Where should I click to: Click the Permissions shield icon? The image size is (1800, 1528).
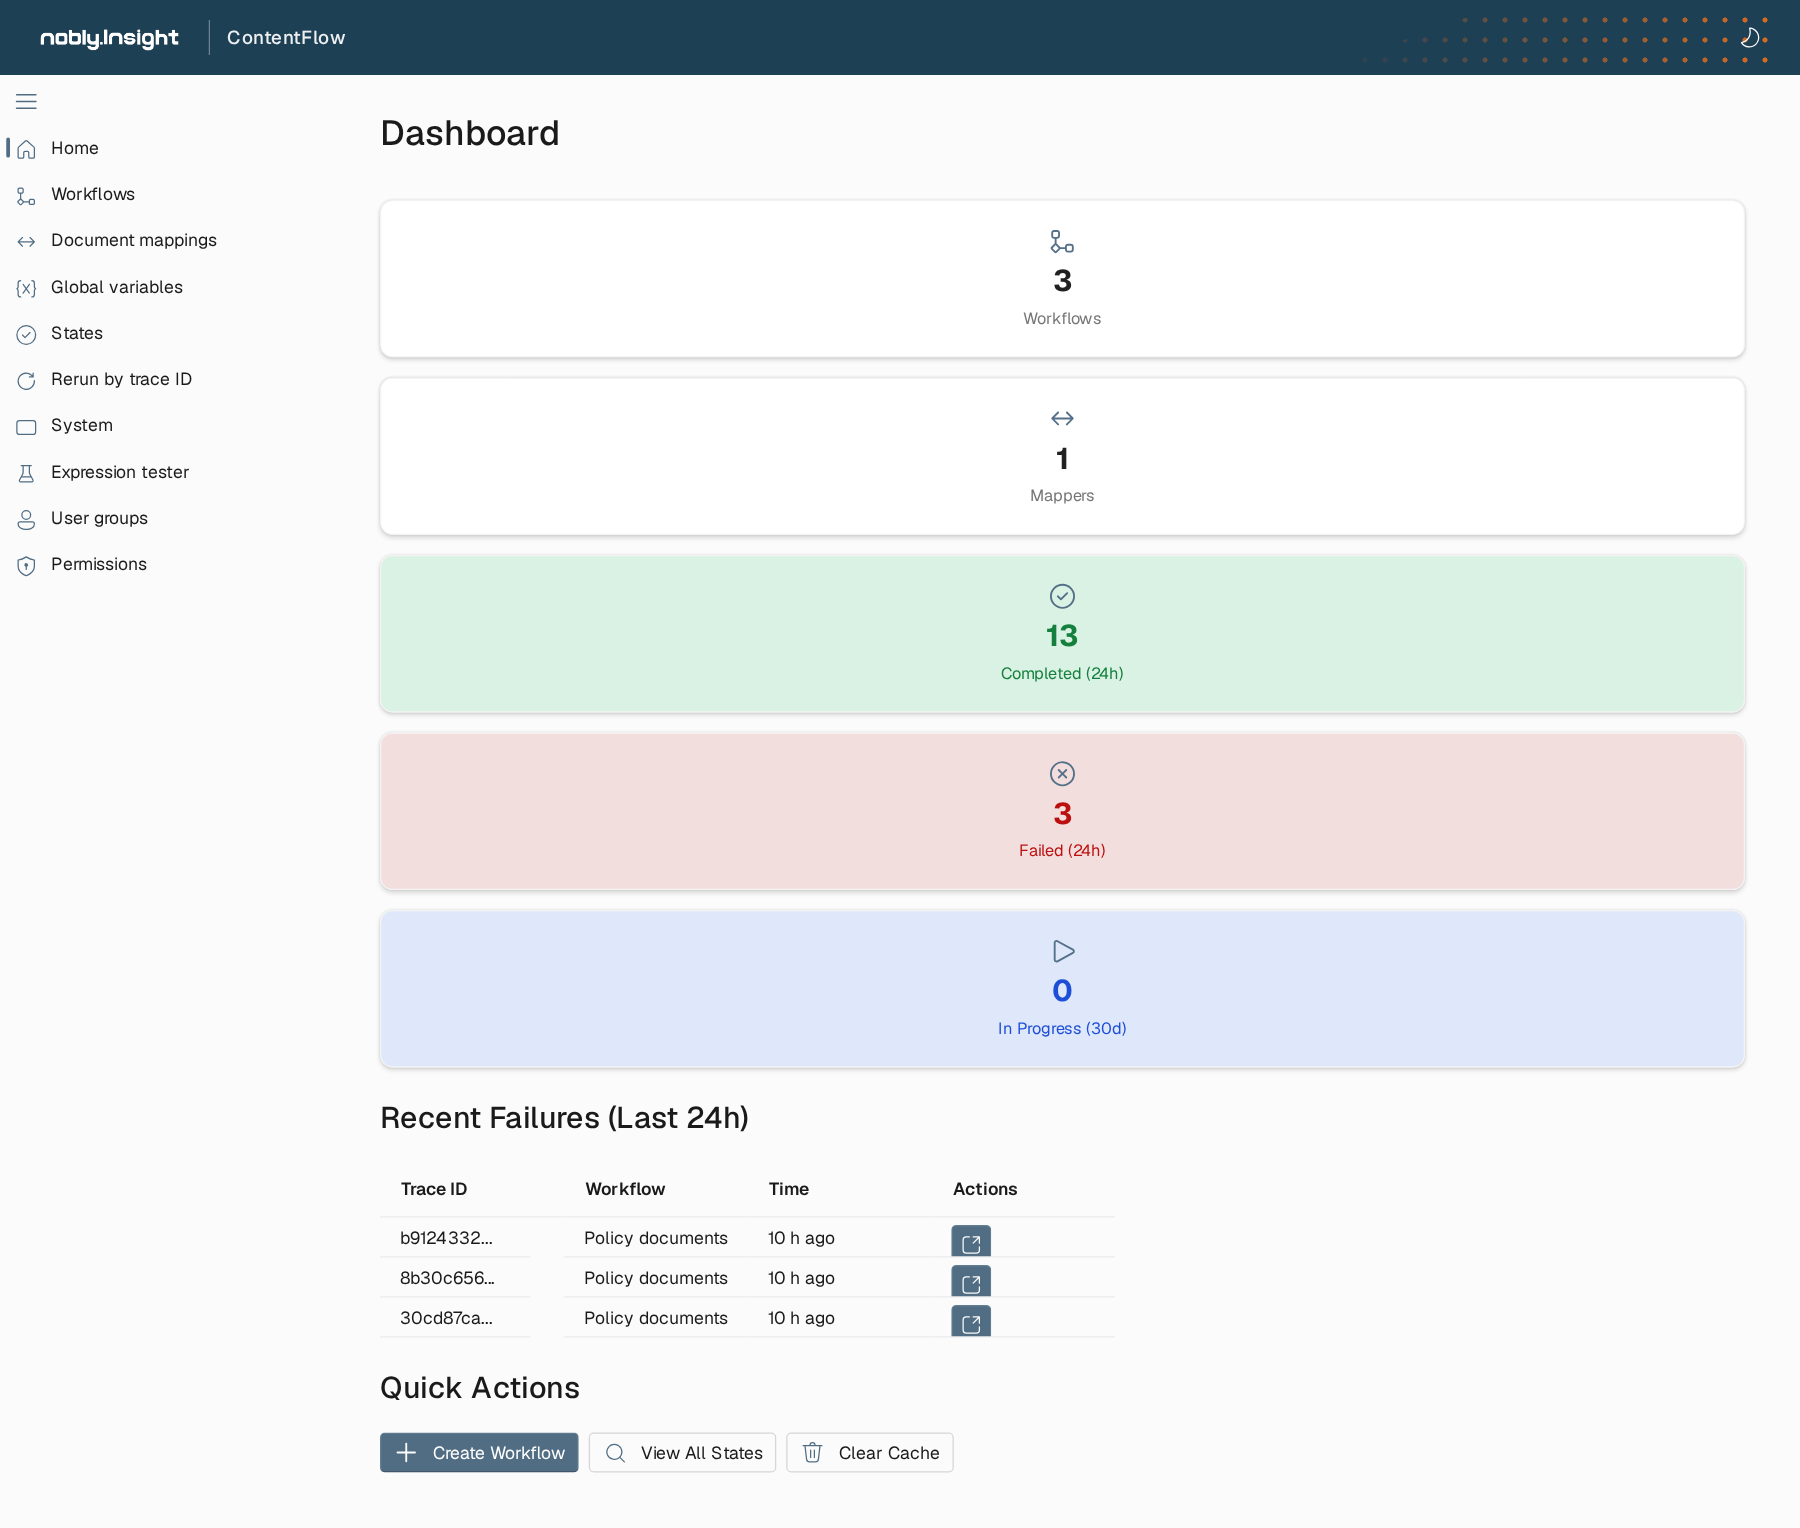coord(26,565)
